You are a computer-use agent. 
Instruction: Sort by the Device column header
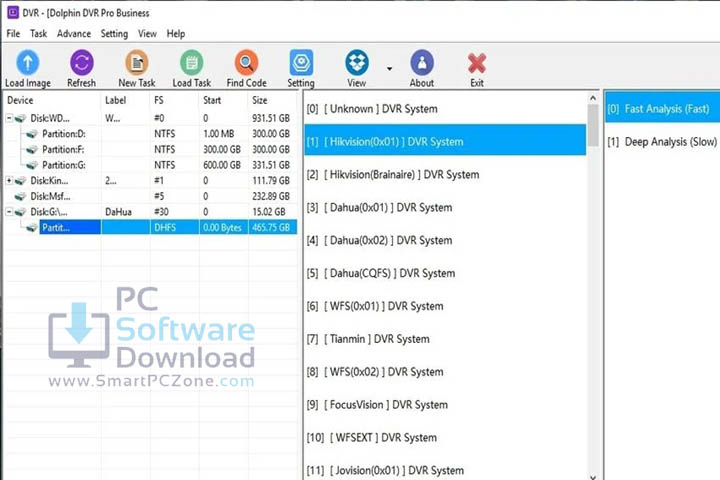52,100
